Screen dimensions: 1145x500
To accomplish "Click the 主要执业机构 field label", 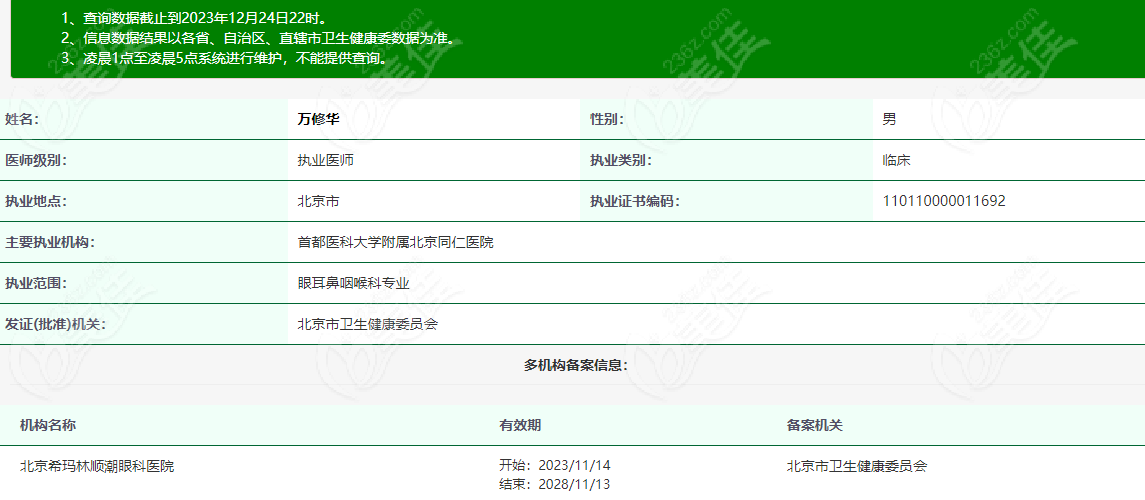I will 49,242.
